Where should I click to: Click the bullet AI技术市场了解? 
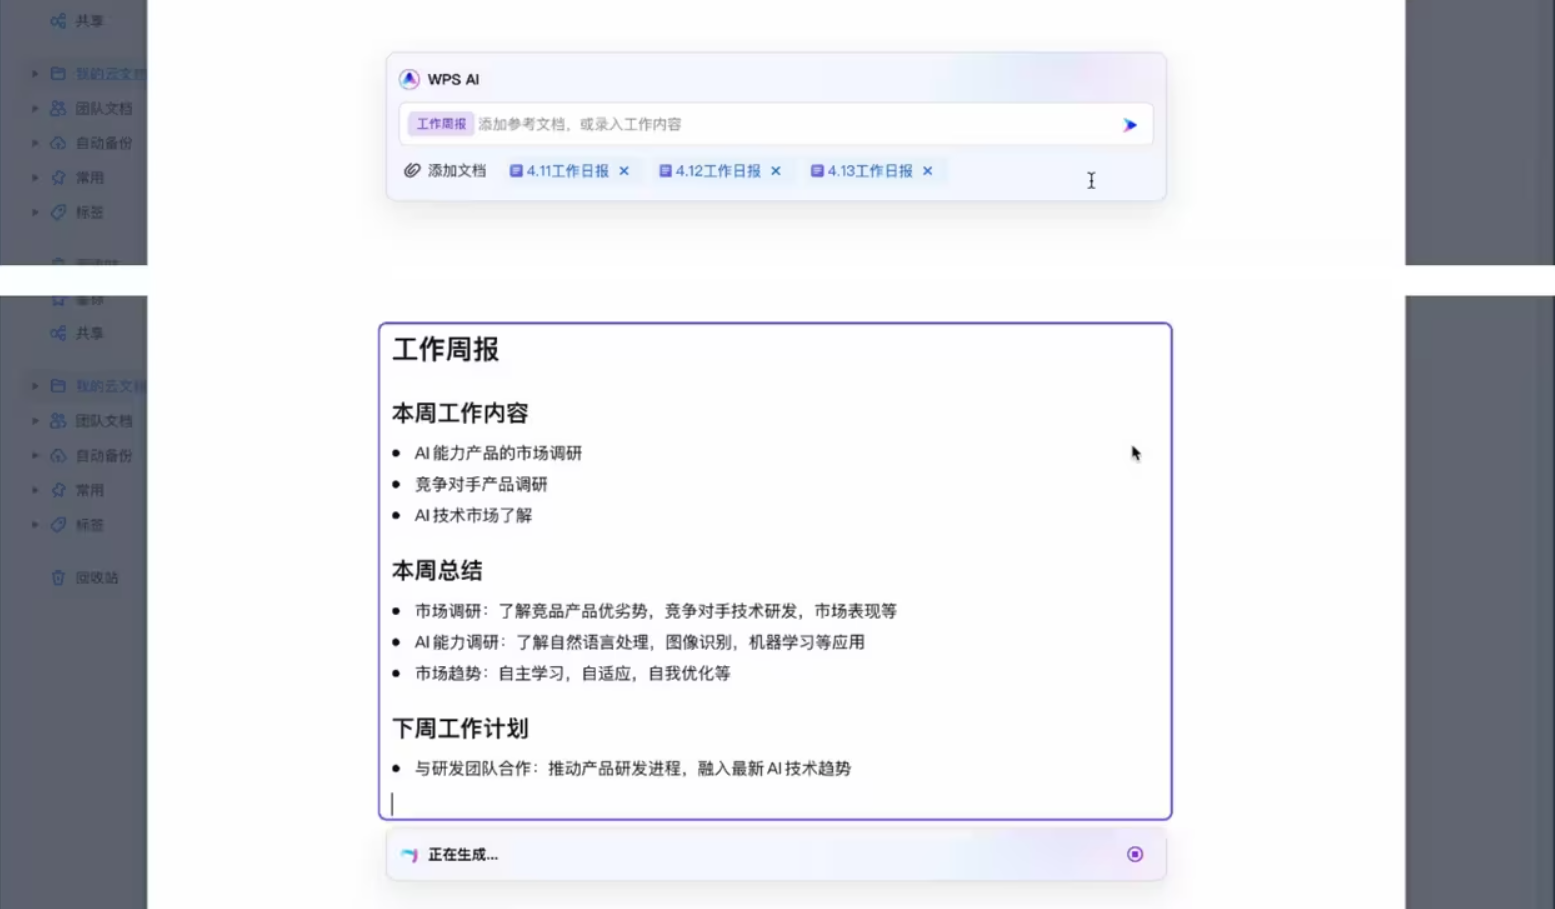[x=473, y=515]
